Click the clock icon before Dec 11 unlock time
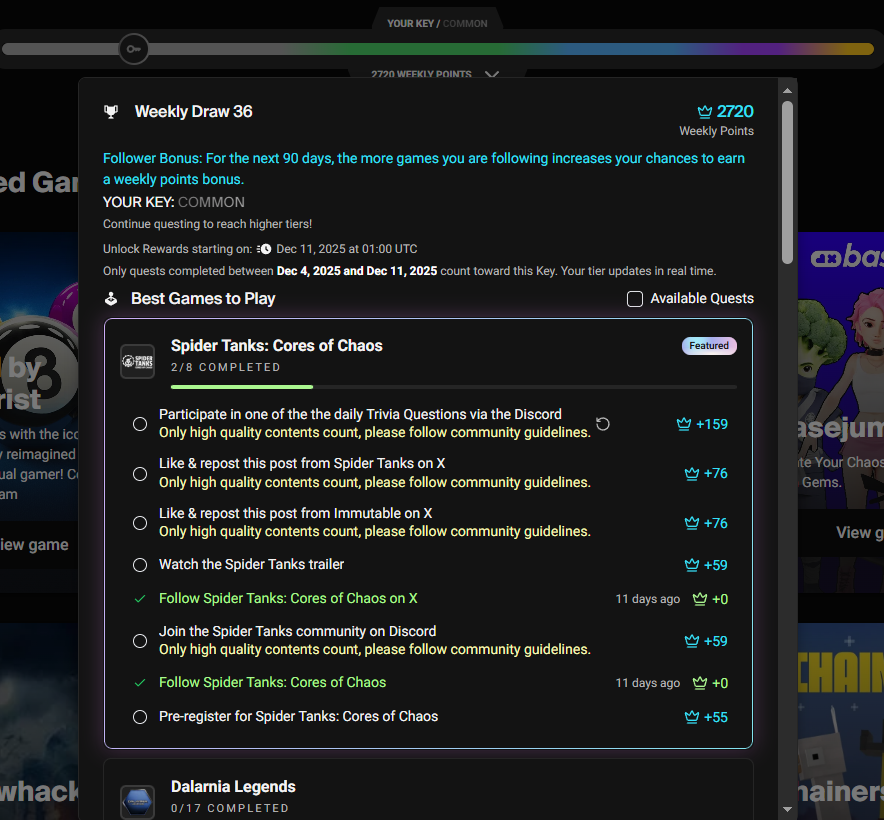 263,249
